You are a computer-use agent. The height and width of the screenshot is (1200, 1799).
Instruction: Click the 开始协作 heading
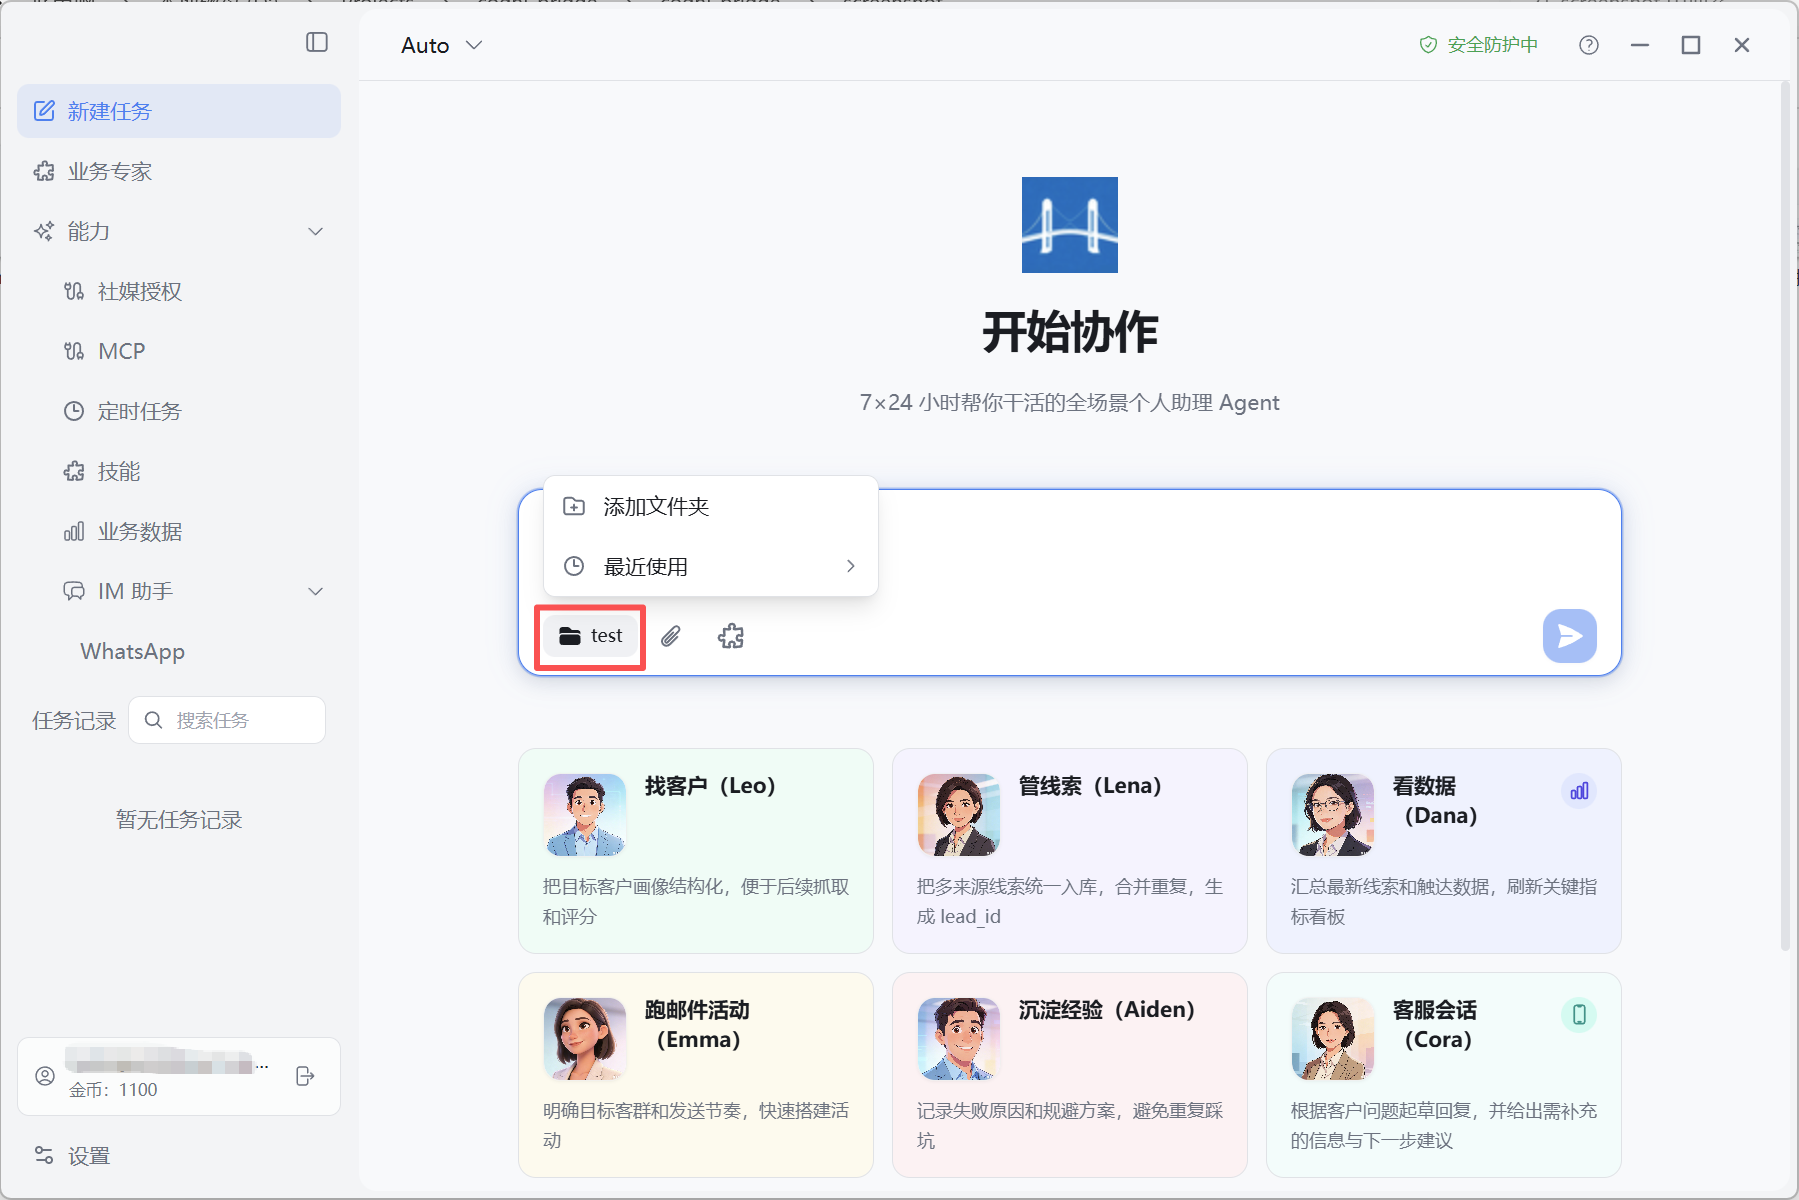[x=1070, y=332]
